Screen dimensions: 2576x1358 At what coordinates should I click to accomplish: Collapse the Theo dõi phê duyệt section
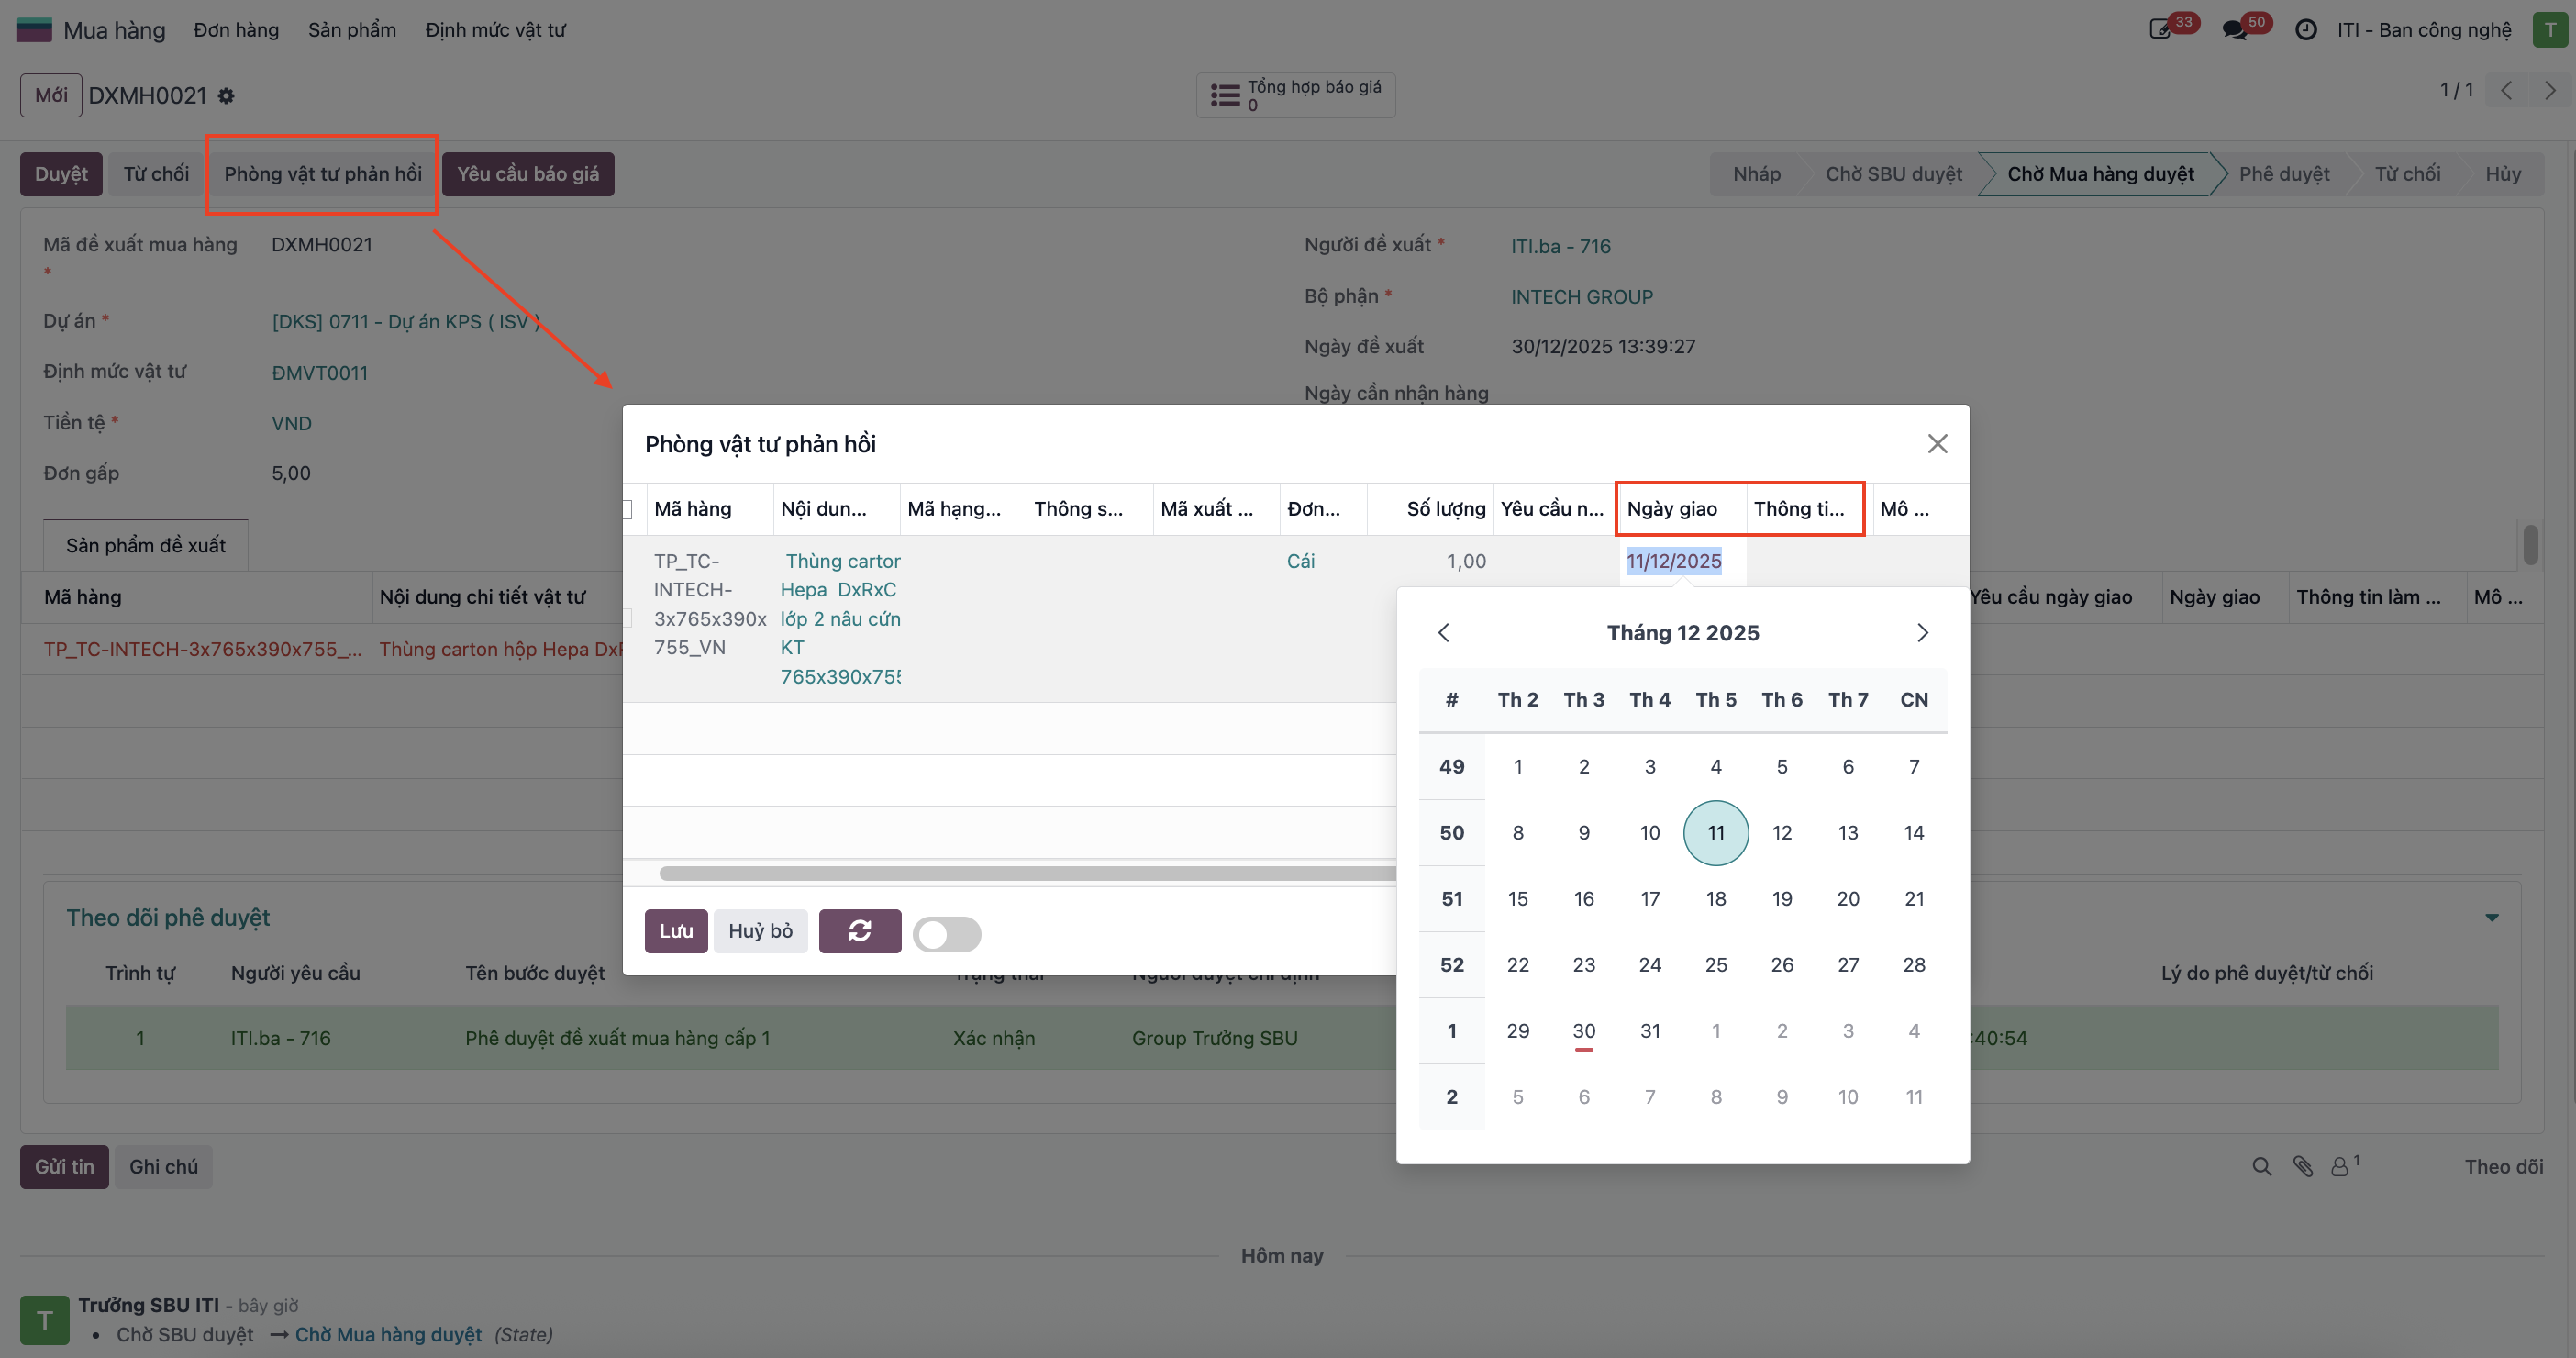click(2491, 918)
